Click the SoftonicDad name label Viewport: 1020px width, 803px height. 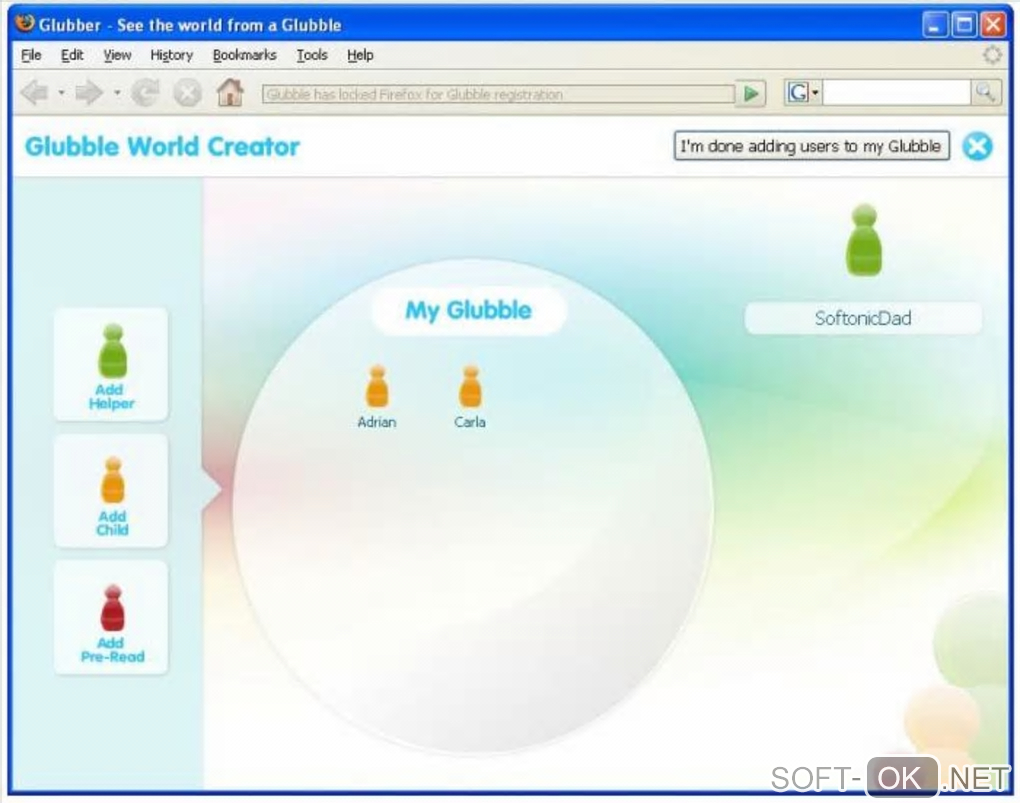pyautogui.click(x=863, y=318)
